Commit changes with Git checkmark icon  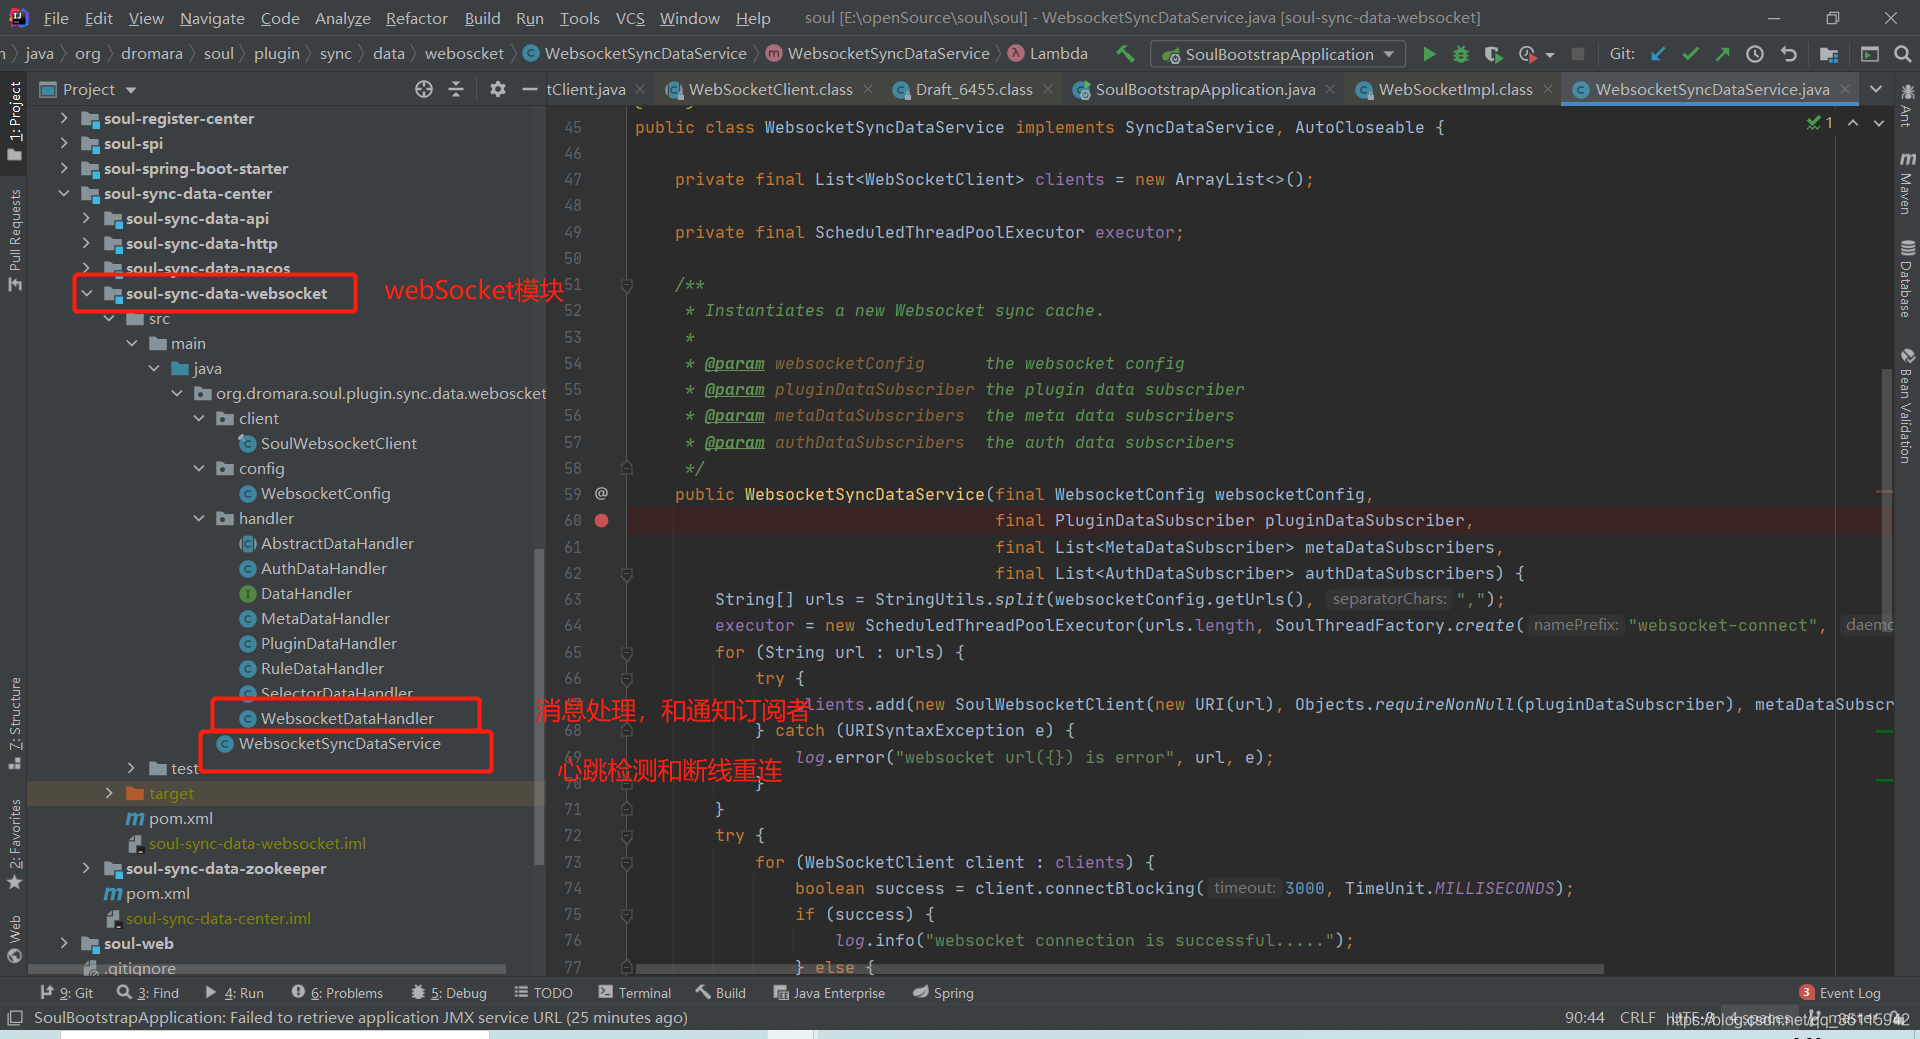tap(1690, 54)
